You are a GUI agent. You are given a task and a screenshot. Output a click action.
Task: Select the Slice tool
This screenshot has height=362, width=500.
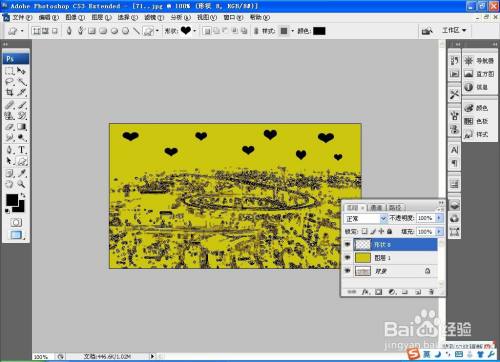pyautogui.click(x=21, y=92)
